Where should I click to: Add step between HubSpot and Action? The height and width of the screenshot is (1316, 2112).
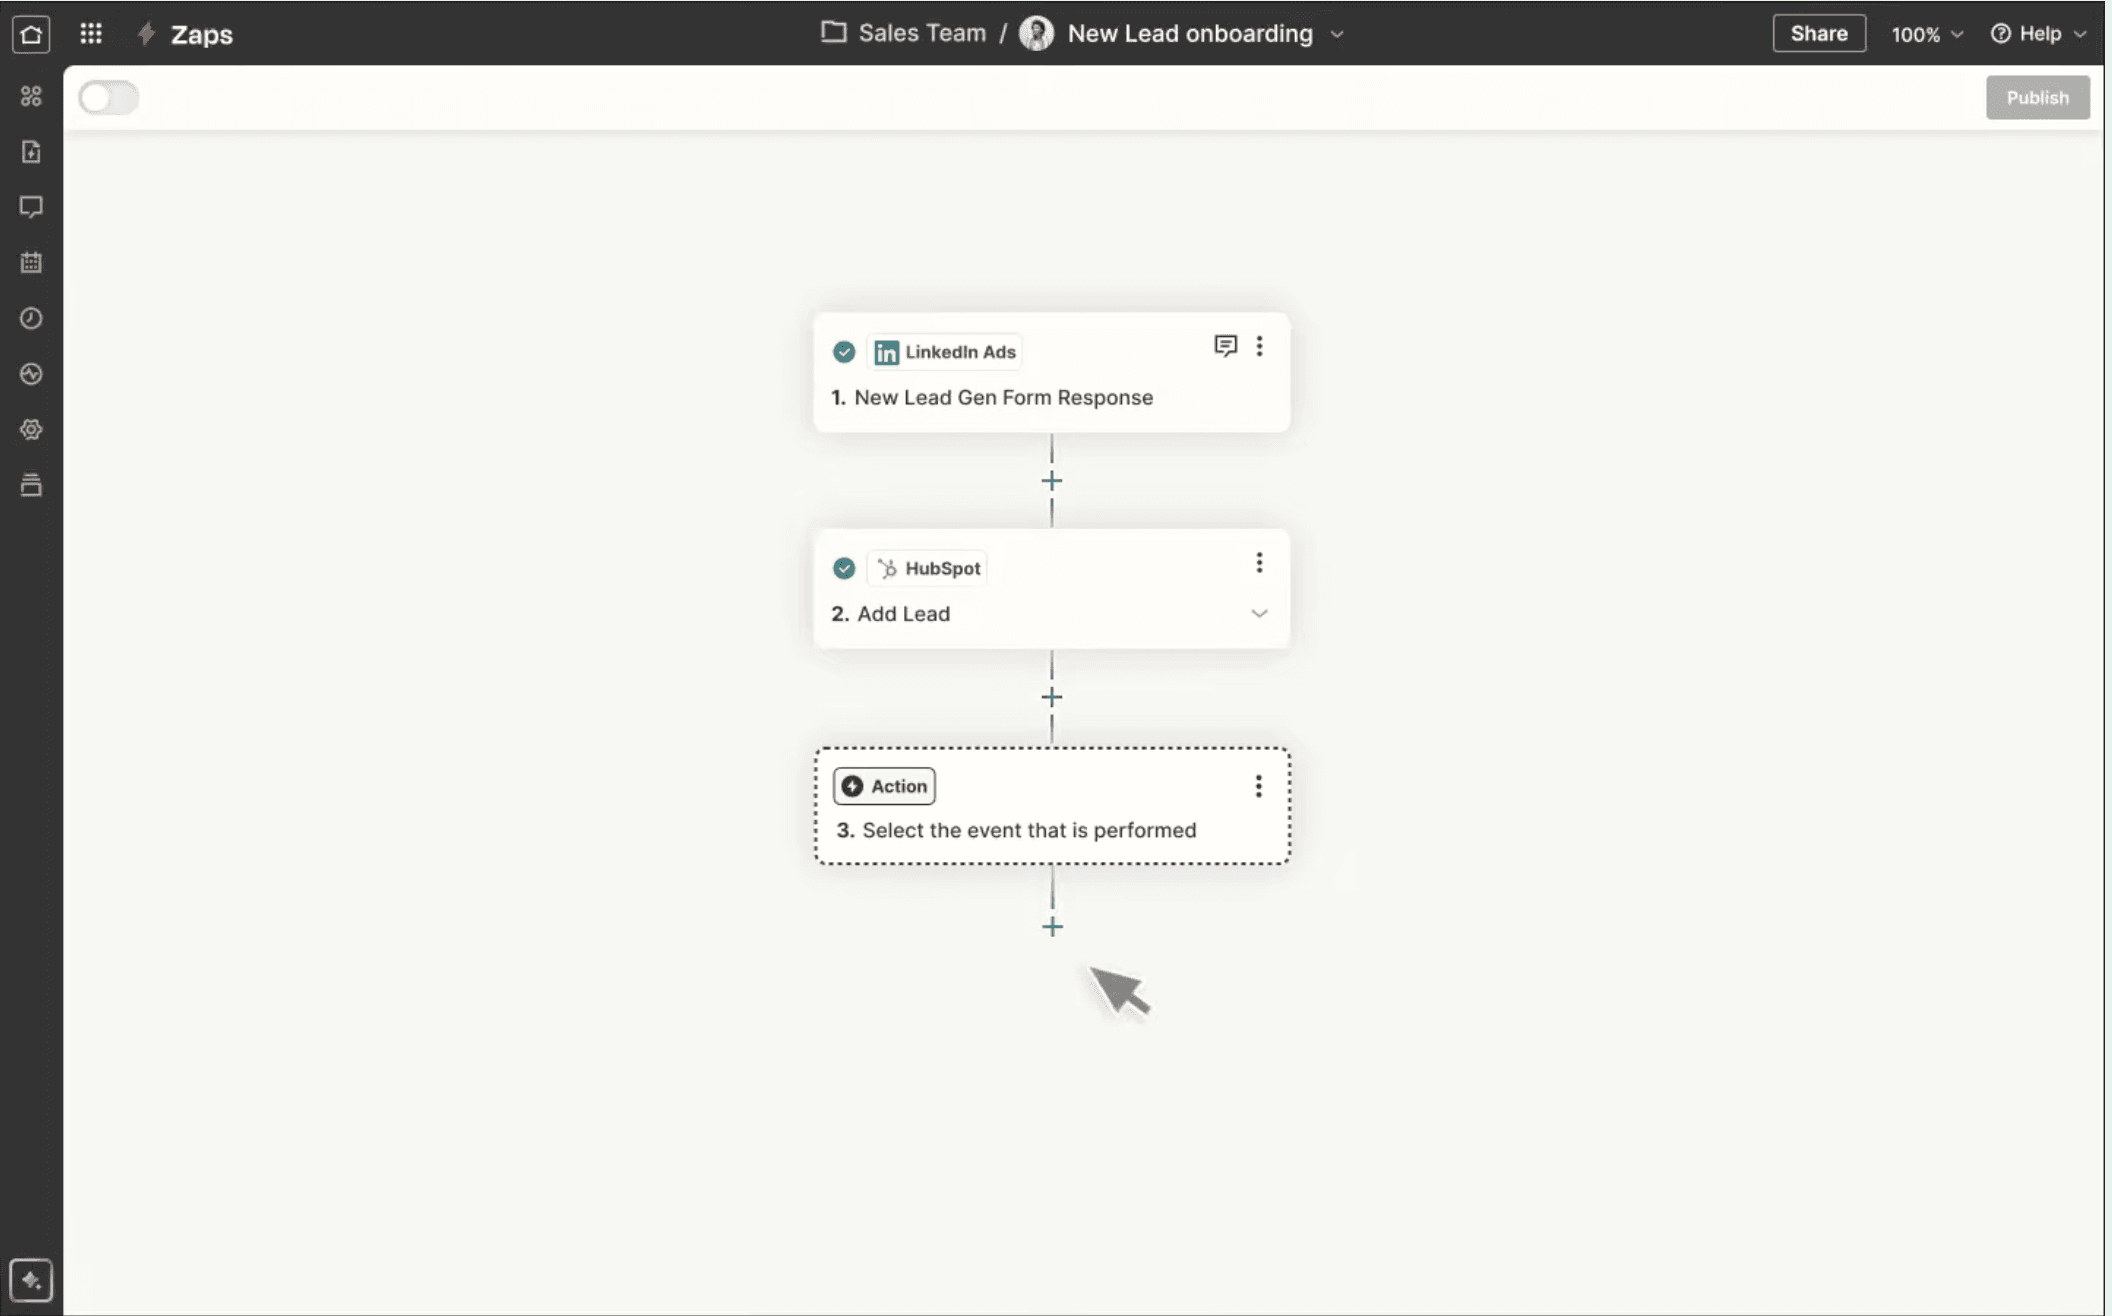pyautogui.click(x=1051, y=697)
